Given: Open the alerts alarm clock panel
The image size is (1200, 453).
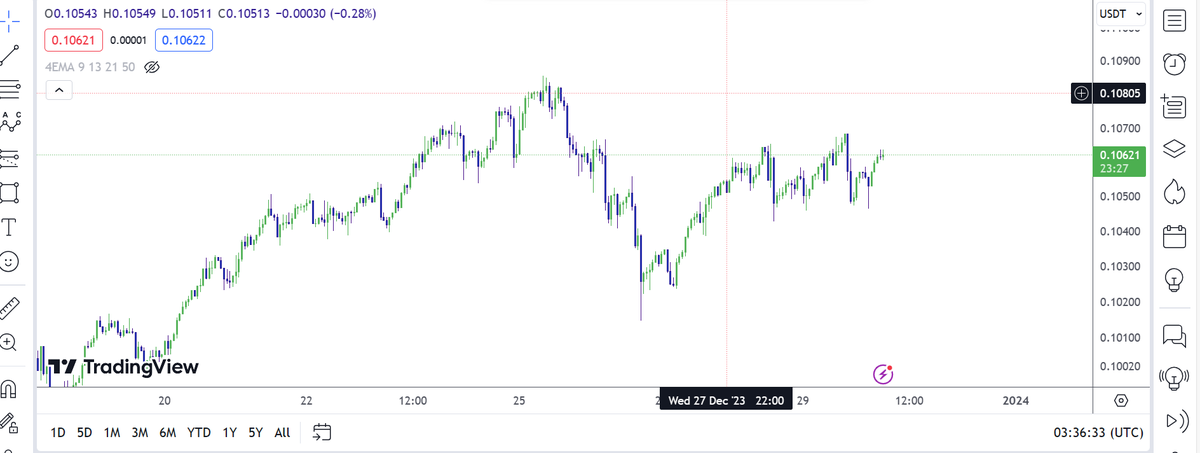Looking at the screenshot, I should (1174, 65).
